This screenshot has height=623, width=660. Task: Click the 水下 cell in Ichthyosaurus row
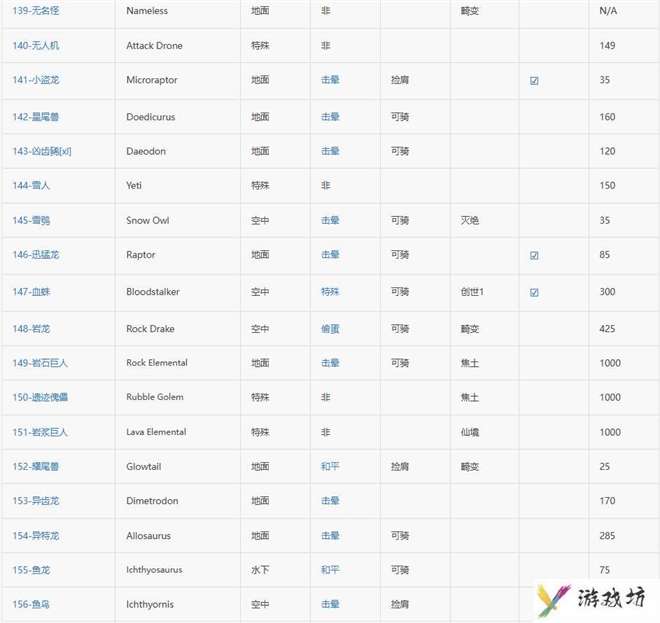(260, 570)
